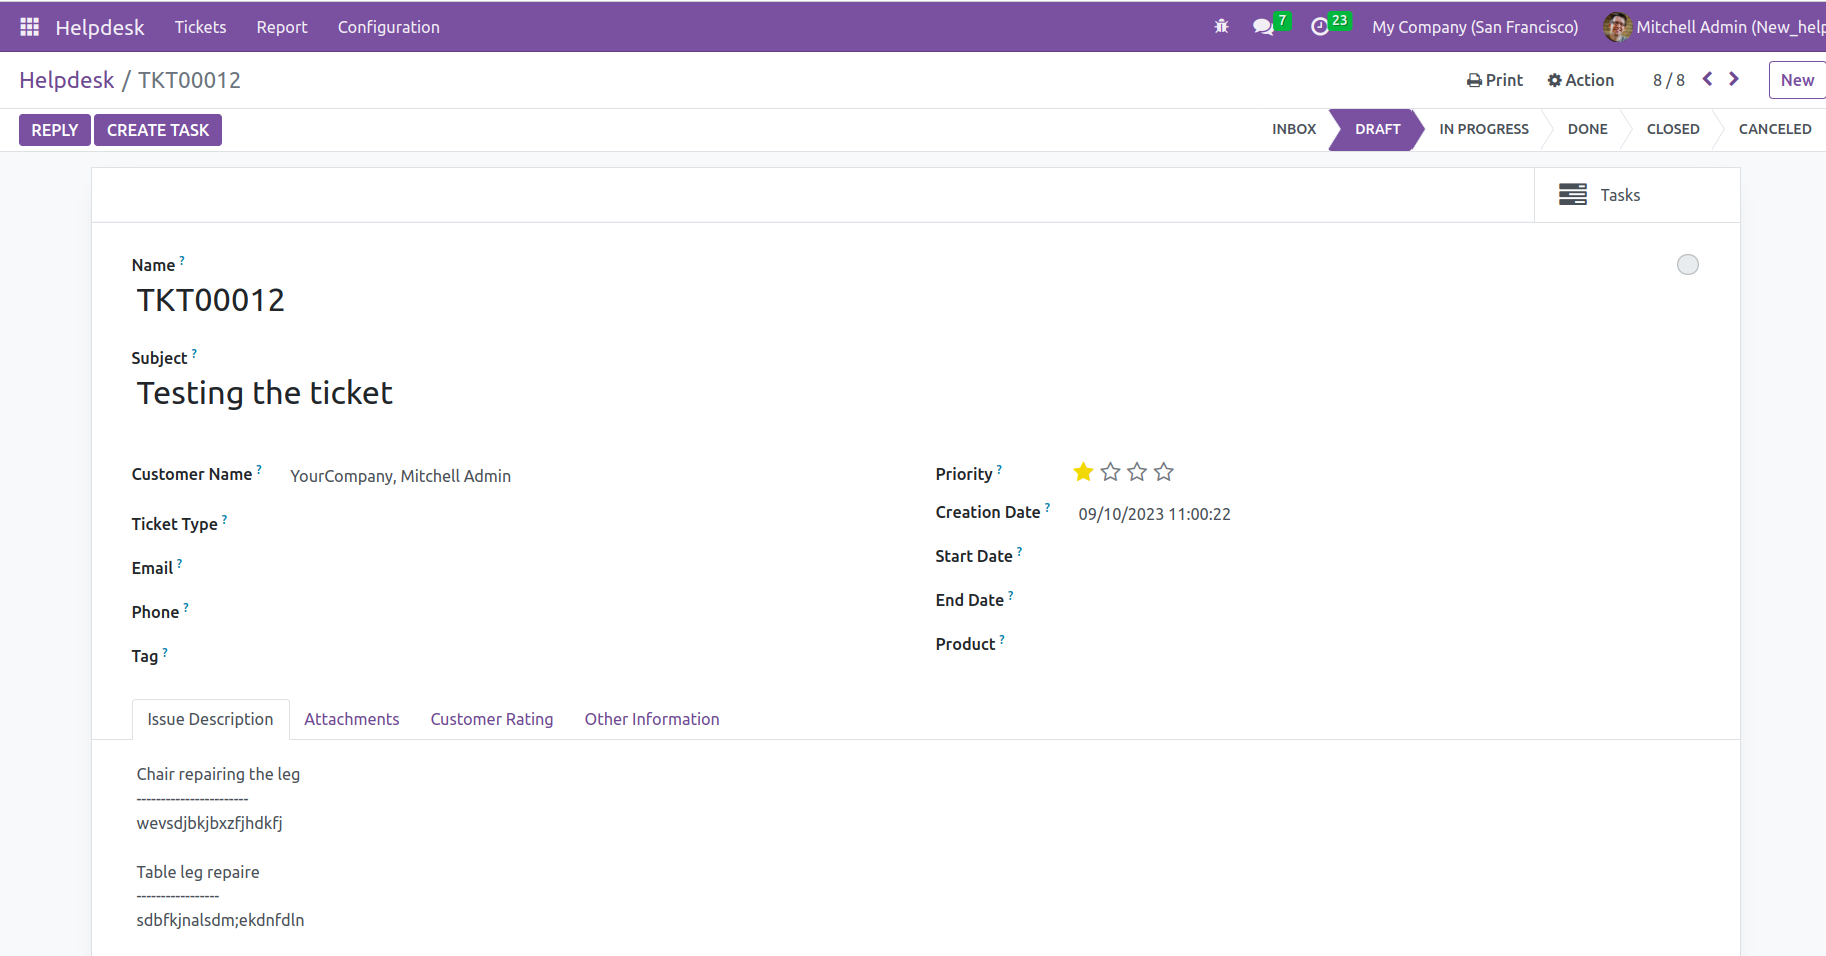Click the Customer Name help question mark
The height and width of the screenshot is (956, 1826).
[259, 468]
